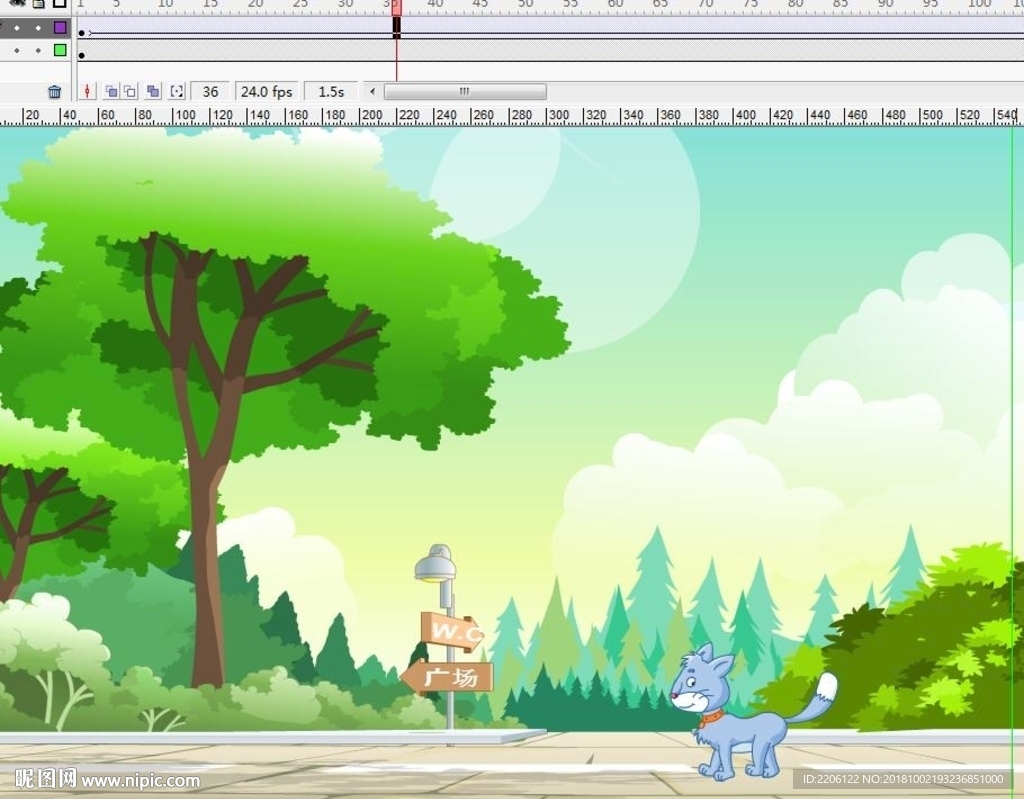Enable Onion Skin mode
Image resolution: width=1024 pixels, height=799 pixels.
click(x=111, y=92)
